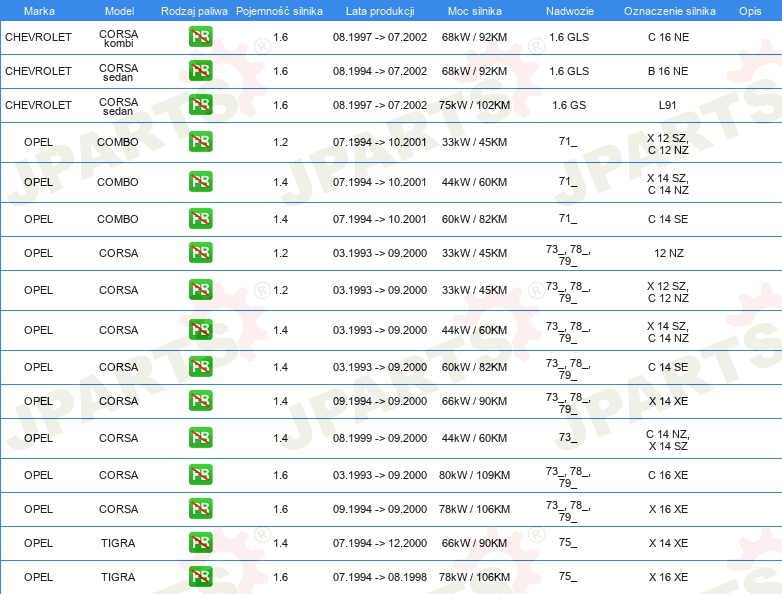Click power value 80kW / 109KM
Screen dimensions: 782x594
click(474, 475)
